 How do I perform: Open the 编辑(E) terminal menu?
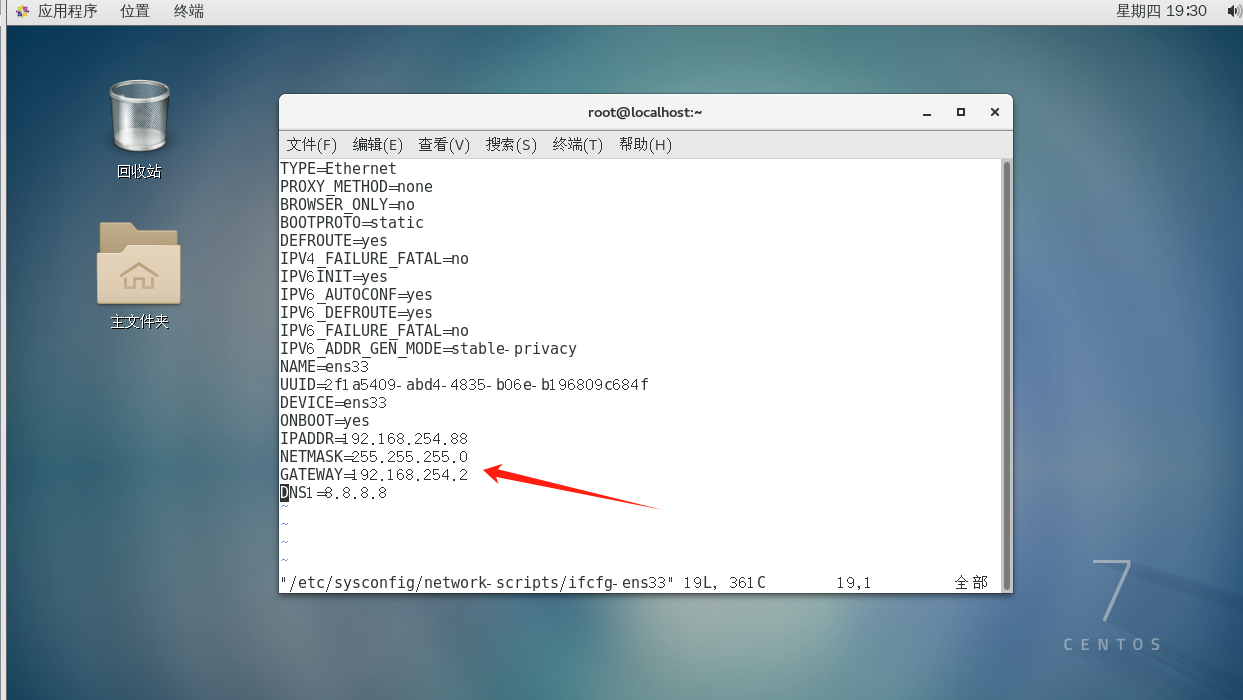point(377,145)
